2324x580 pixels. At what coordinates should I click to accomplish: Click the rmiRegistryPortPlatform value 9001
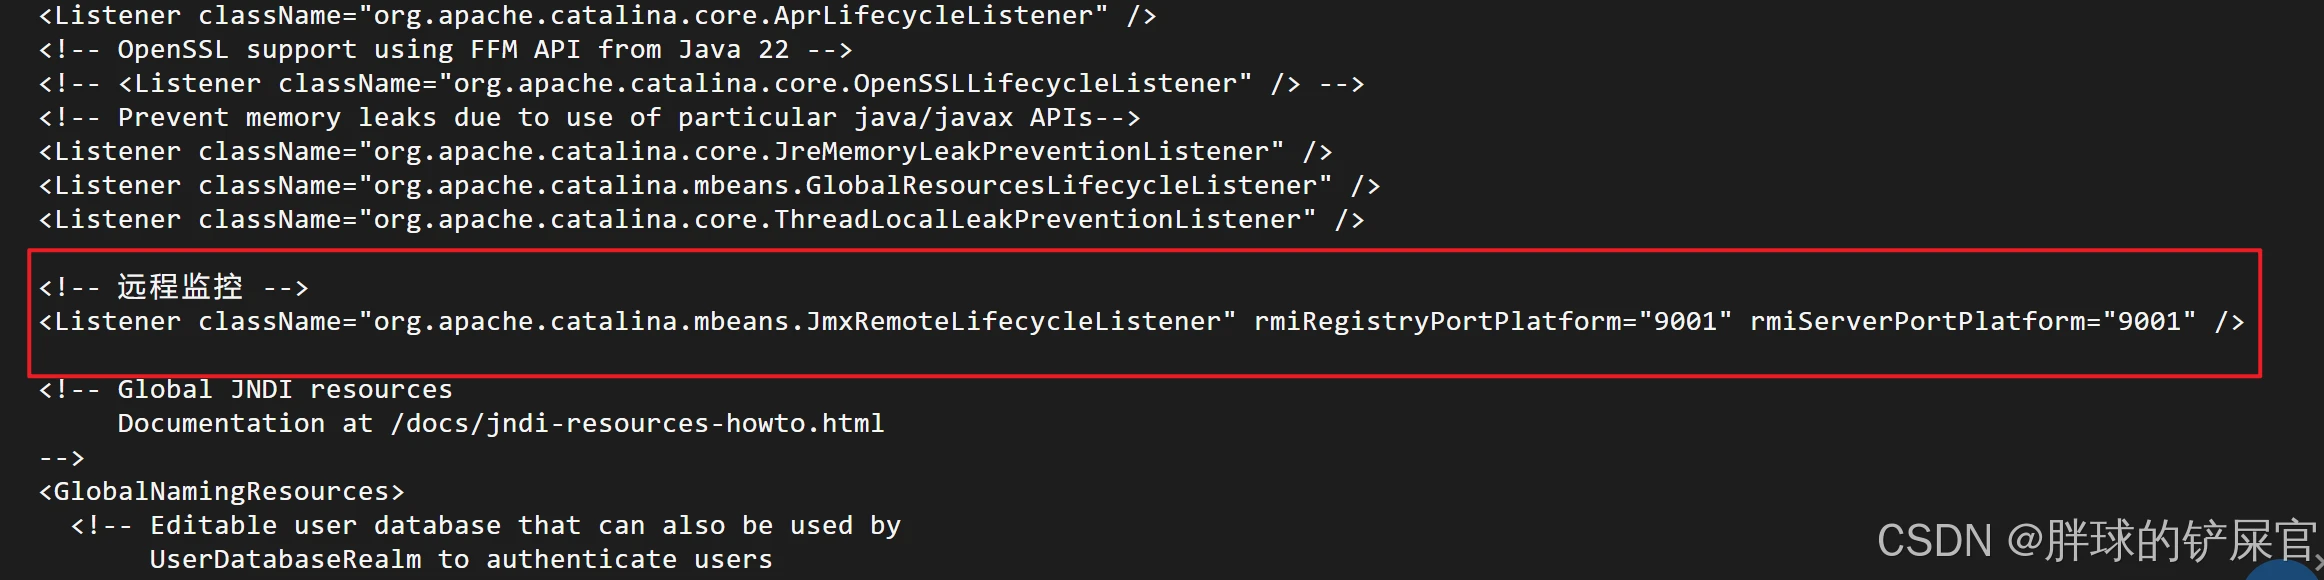point(1685,322)
